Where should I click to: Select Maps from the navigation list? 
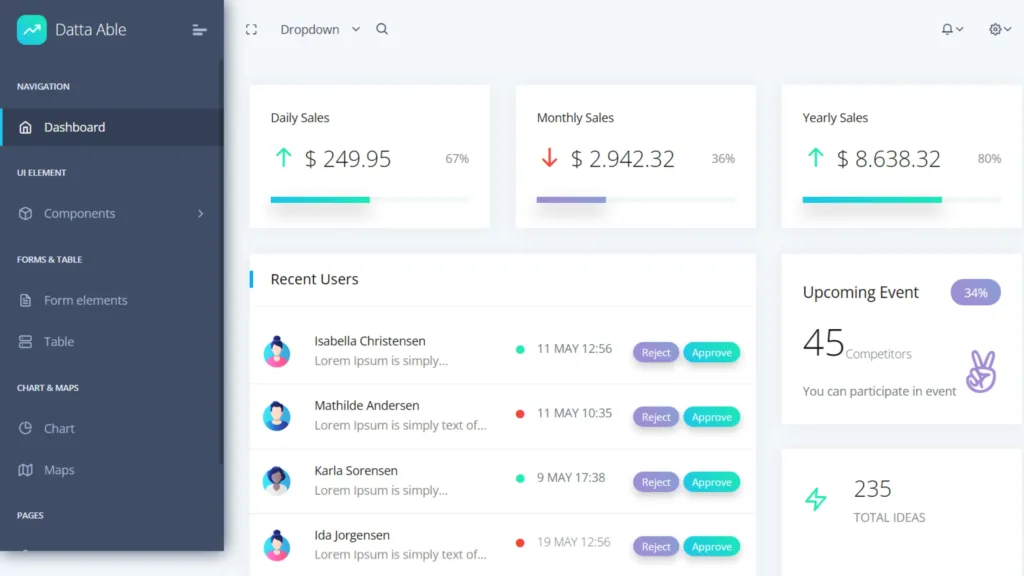(60, 469)
